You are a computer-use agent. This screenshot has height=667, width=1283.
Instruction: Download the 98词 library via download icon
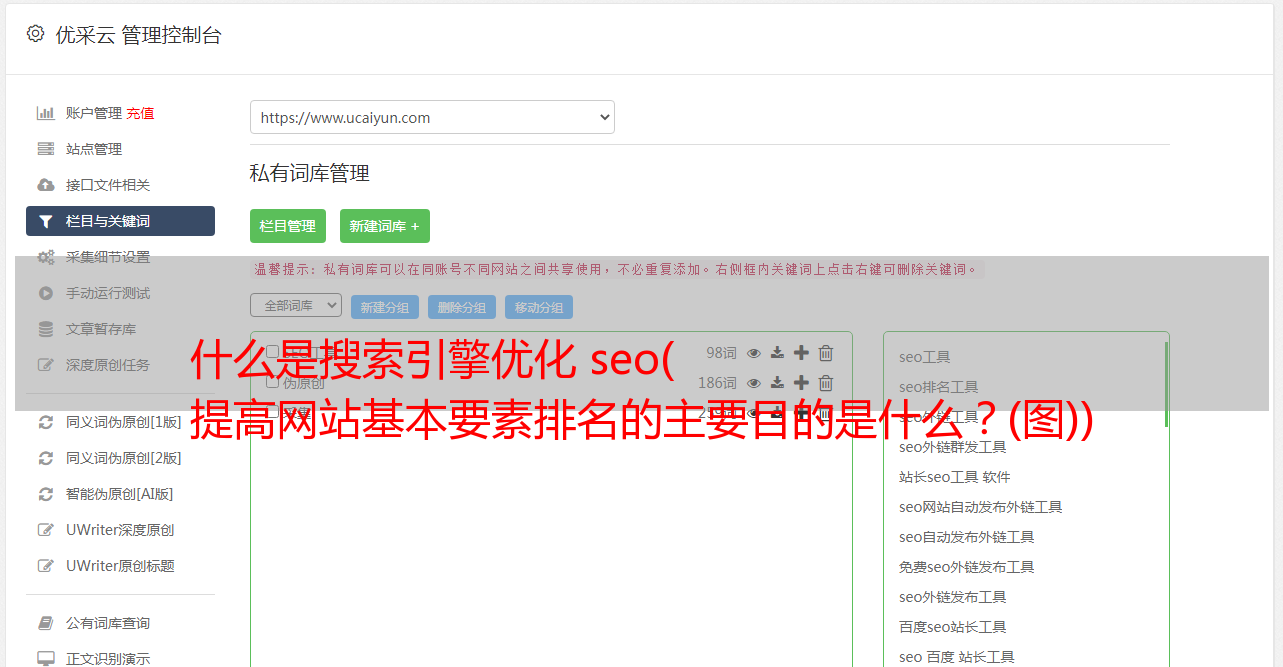777,353
